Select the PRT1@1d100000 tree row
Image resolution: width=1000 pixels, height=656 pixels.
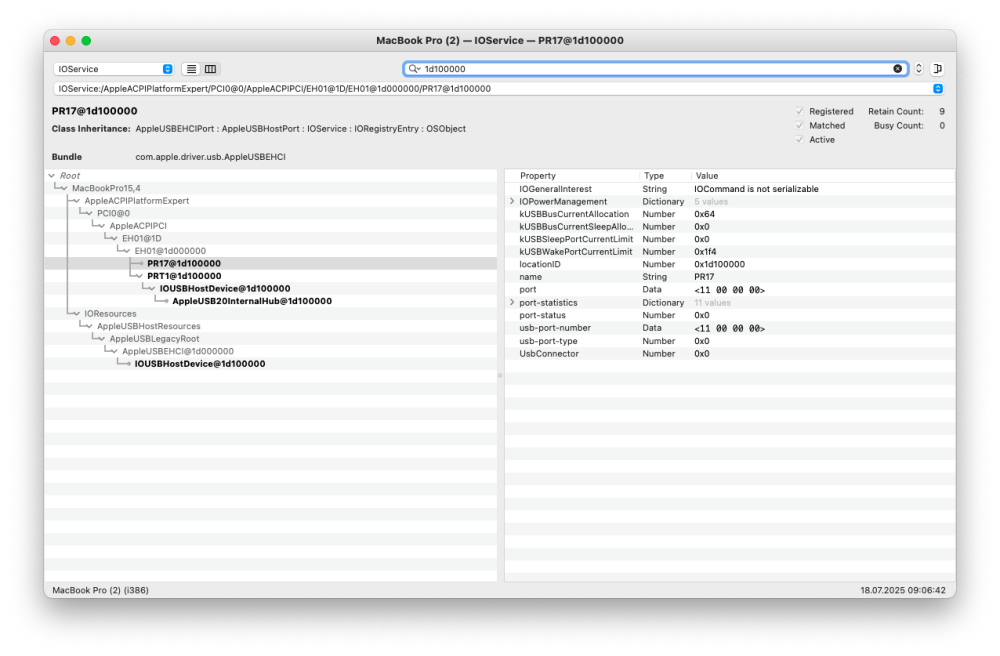[x=270, y=276]
